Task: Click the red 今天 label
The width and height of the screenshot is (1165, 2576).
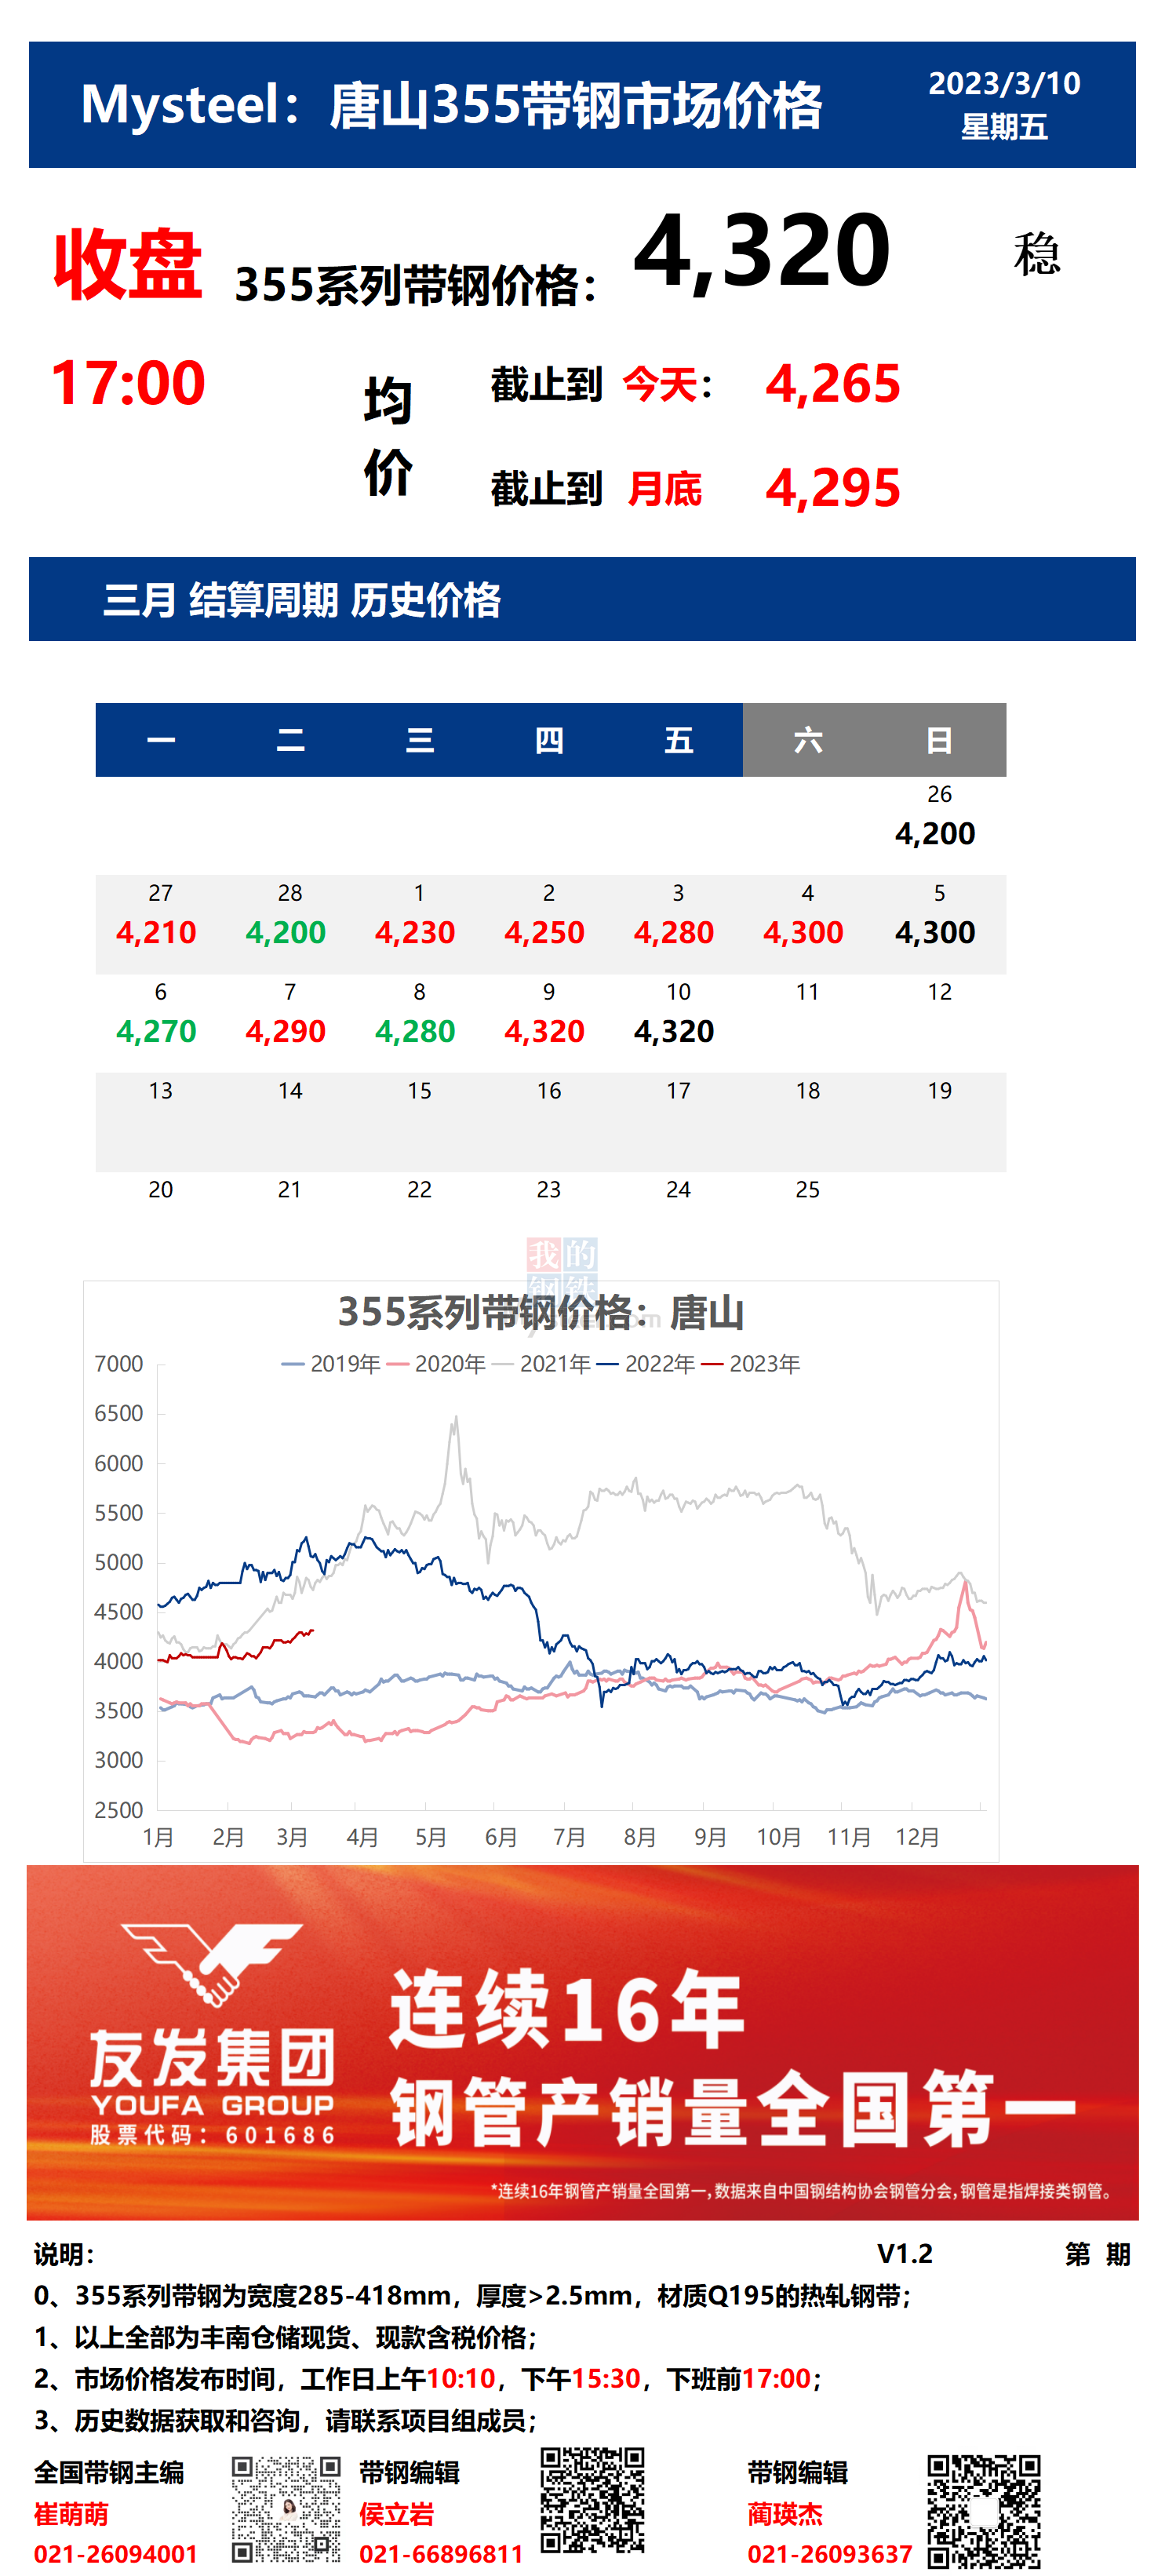Action: [x=660, y=384]
